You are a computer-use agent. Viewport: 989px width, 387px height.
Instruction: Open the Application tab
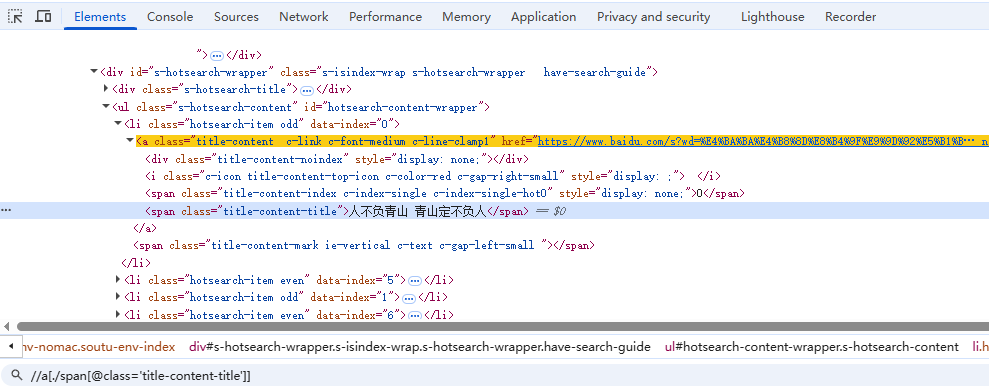(544, 17)
